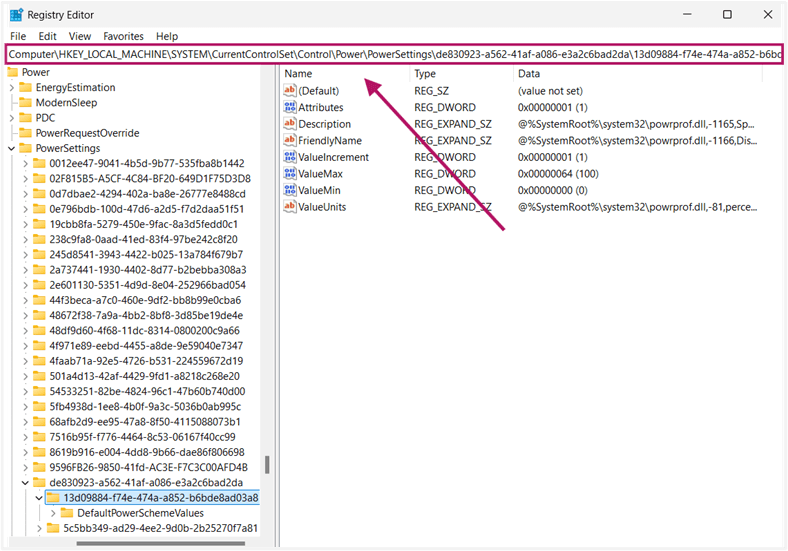This screenshot has height=551, width=788.
Task: Click folder icon of de830923-a562-41af key
Action: [39, 483]
